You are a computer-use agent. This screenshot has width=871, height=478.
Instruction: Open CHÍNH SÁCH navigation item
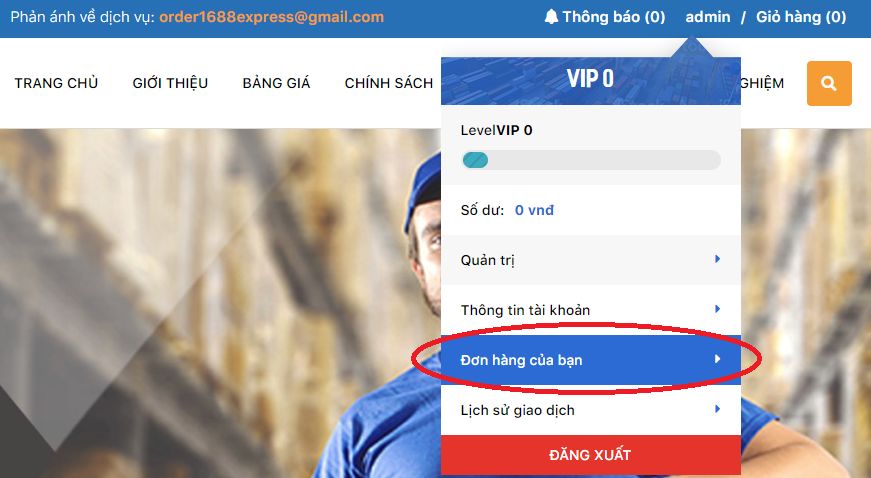(388, 83)
